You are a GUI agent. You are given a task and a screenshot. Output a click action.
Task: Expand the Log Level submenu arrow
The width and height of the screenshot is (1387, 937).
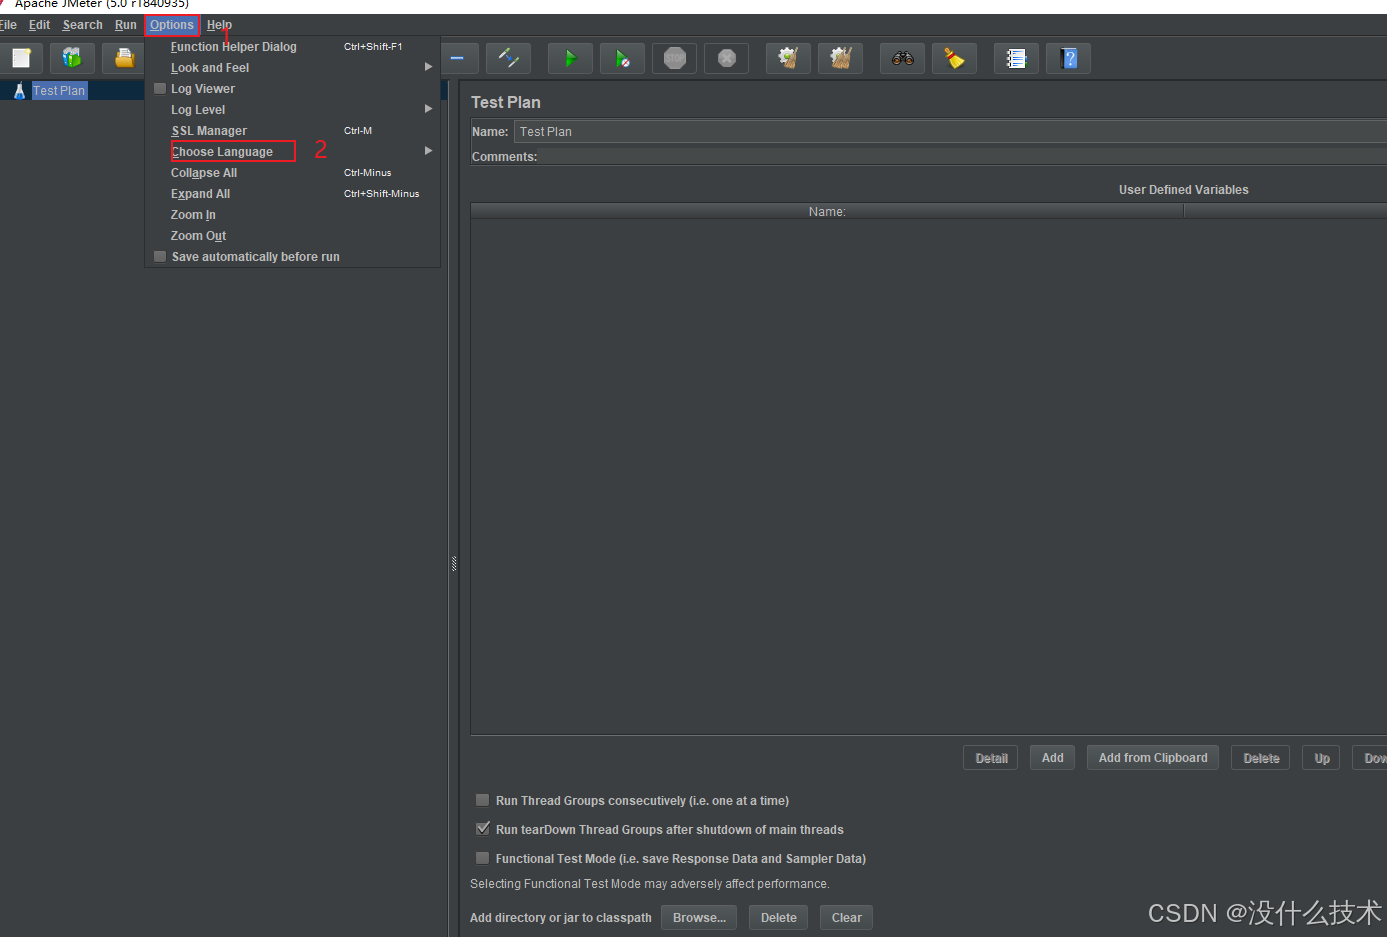(428, 109)
